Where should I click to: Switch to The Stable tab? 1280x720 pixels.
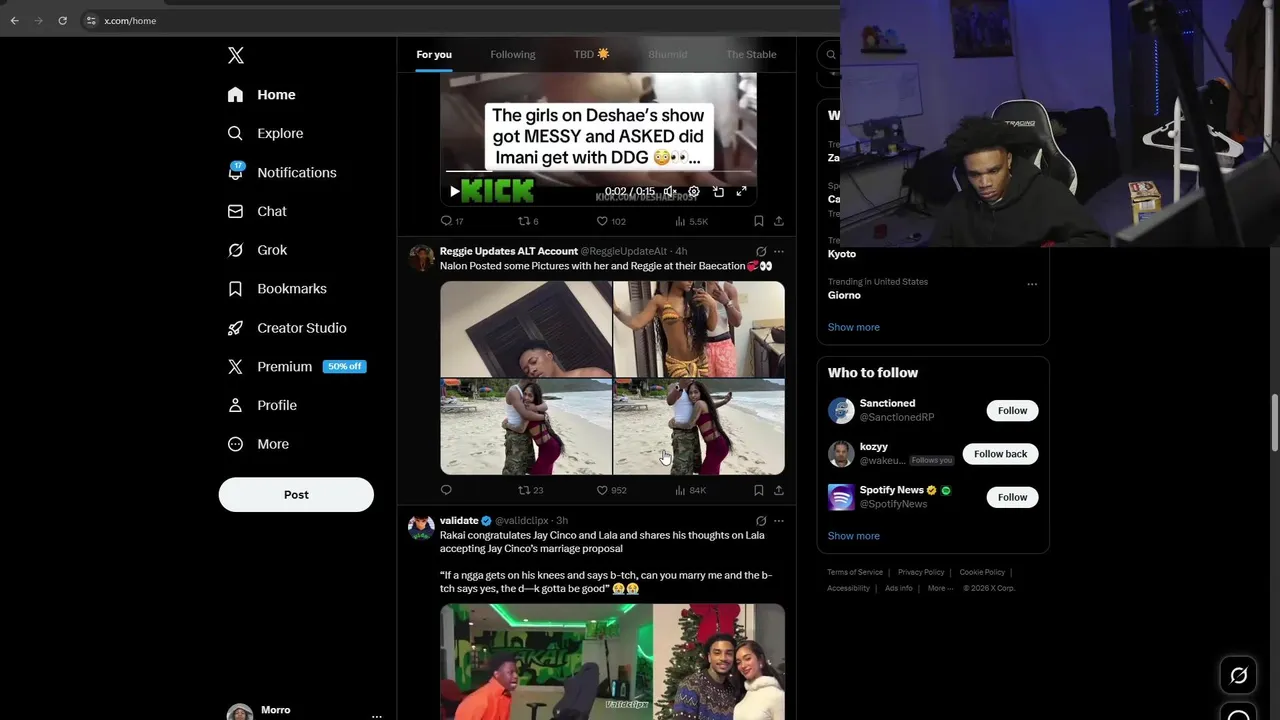[x=751, y=54]
